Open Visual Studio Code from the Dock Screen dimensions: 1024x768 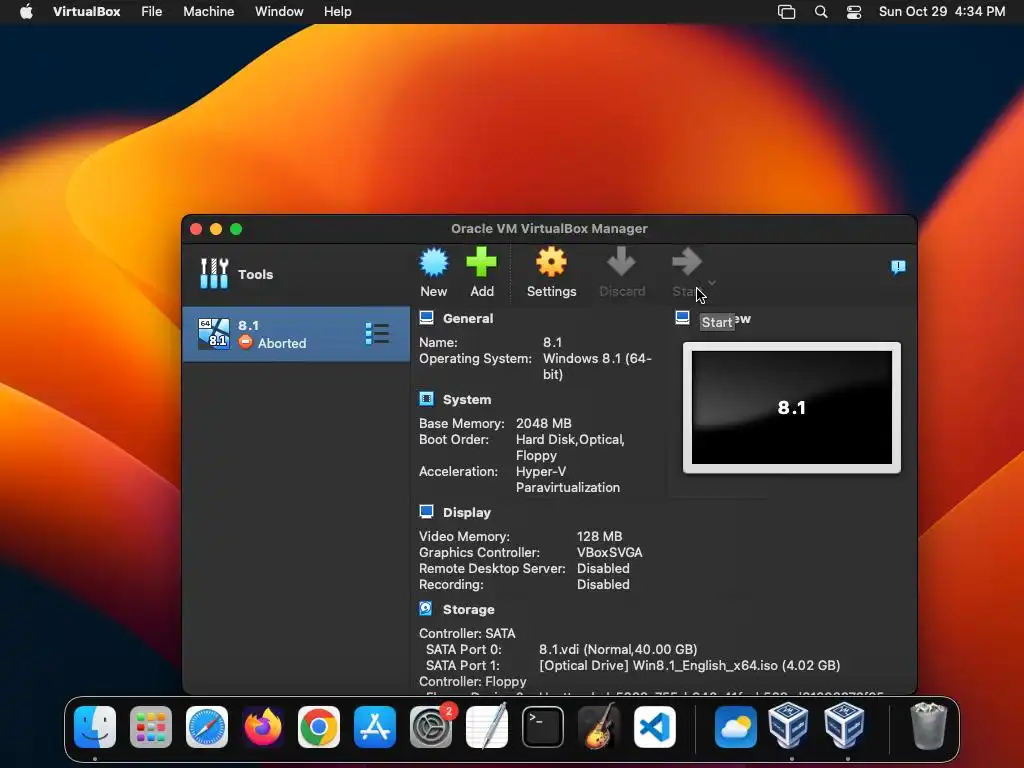coord(655,726)
